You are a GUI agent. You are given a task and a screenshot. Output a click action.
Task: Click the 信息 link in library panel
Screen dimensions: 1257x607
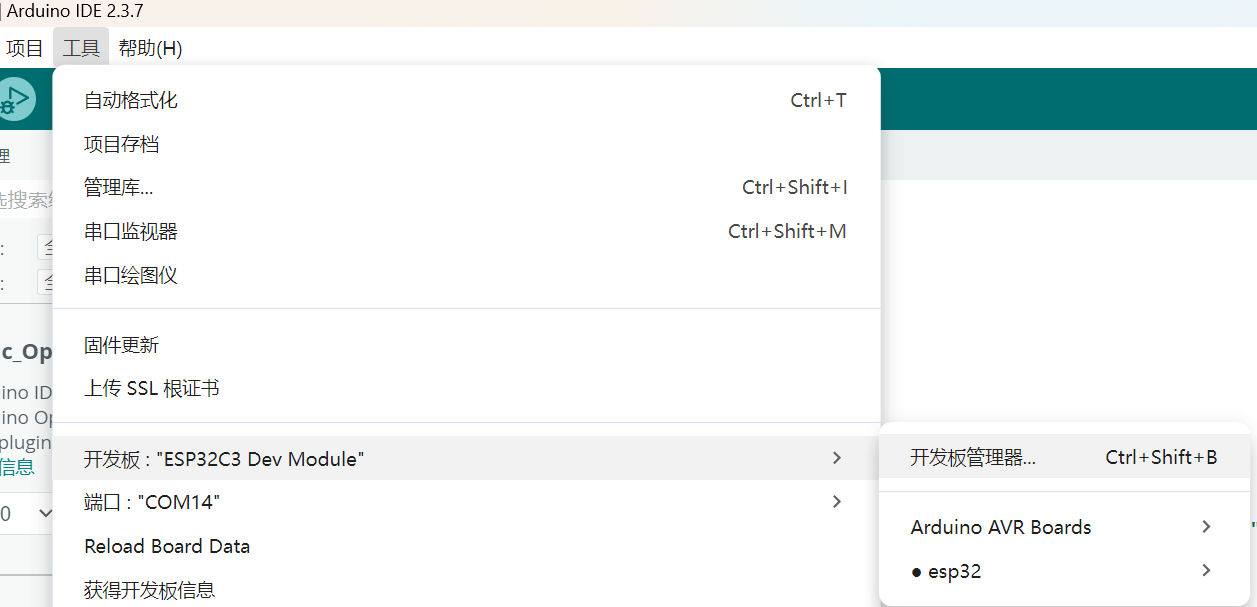click(x=17, y=466)
